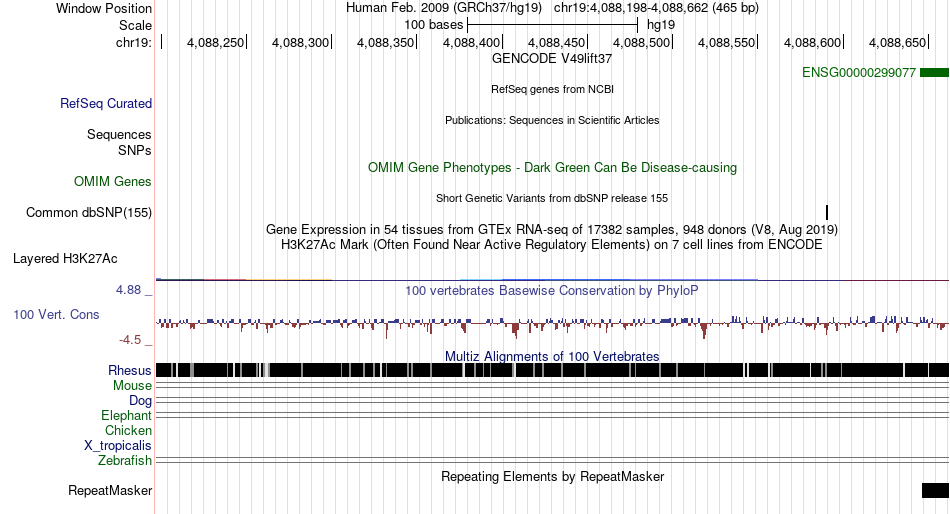Click the 4.88 PhyloP upper scale value
Viewport: 950px width, 514px height.
(x=128, y=290)
